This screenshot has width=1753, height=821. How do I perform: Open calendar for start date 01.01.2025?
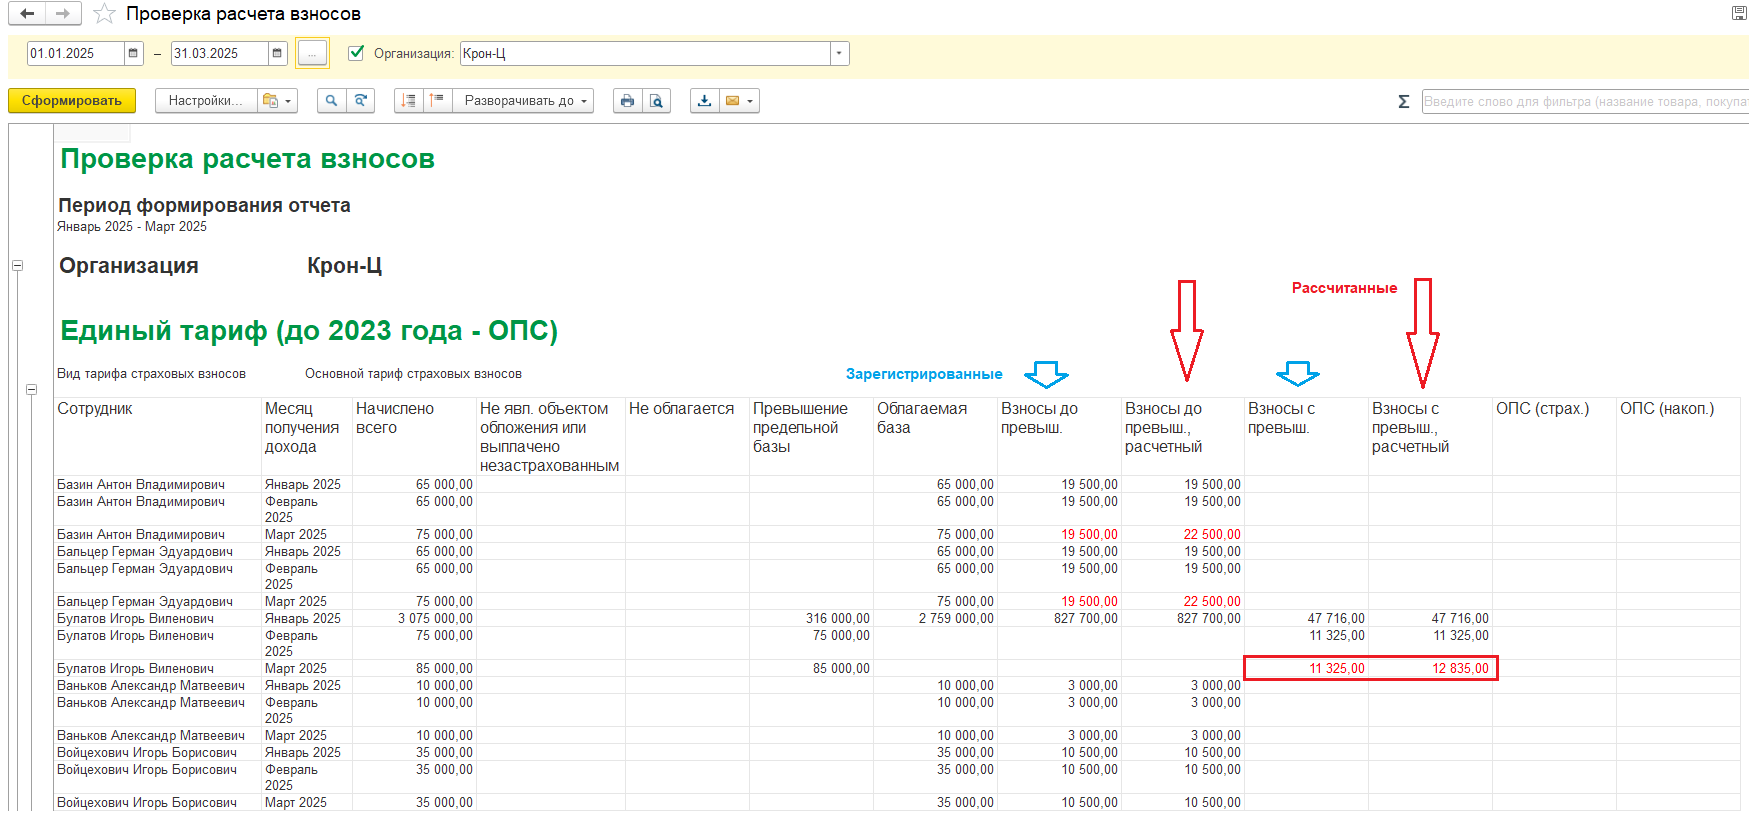133,54
